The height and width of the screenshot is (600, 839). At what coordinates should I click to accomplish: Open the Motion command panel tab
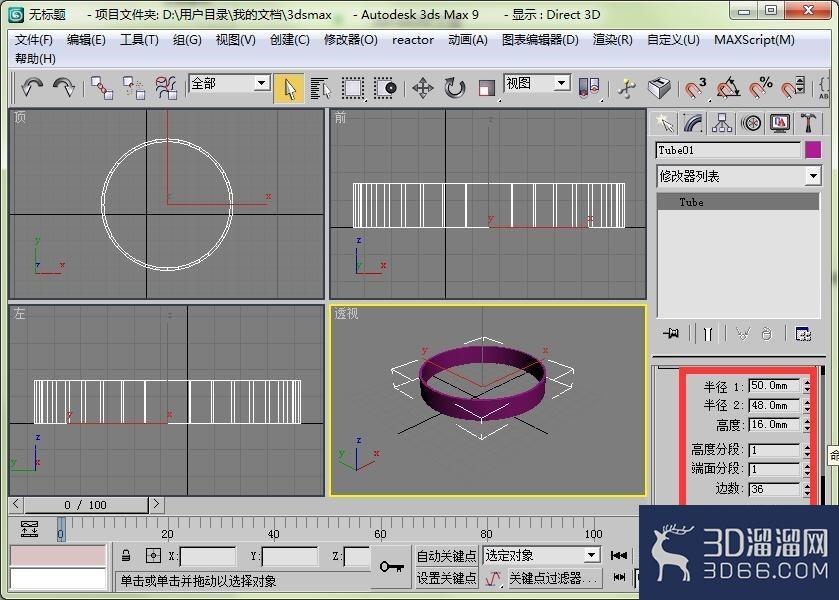(x=751, y=123)
